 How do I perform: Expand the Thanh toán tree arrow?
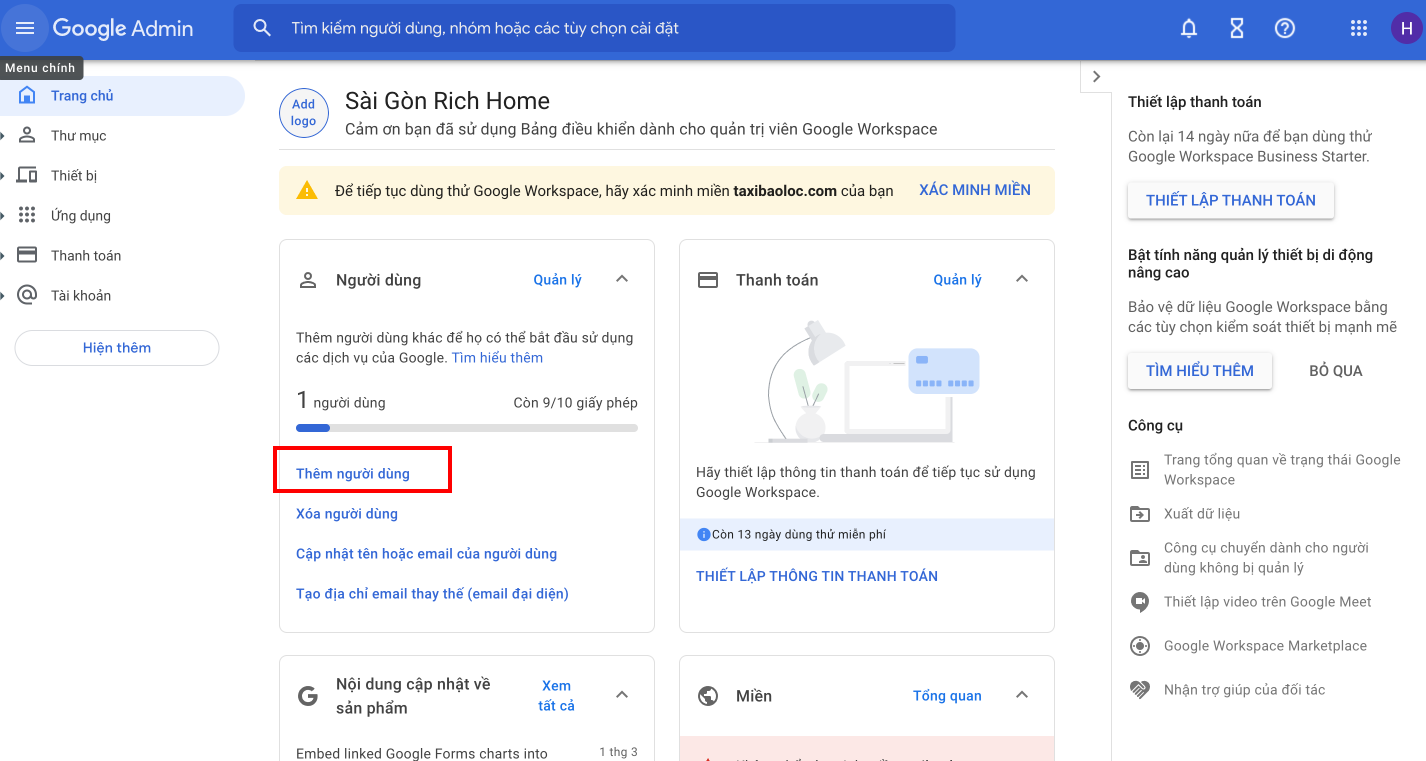[x=4, y=255]
